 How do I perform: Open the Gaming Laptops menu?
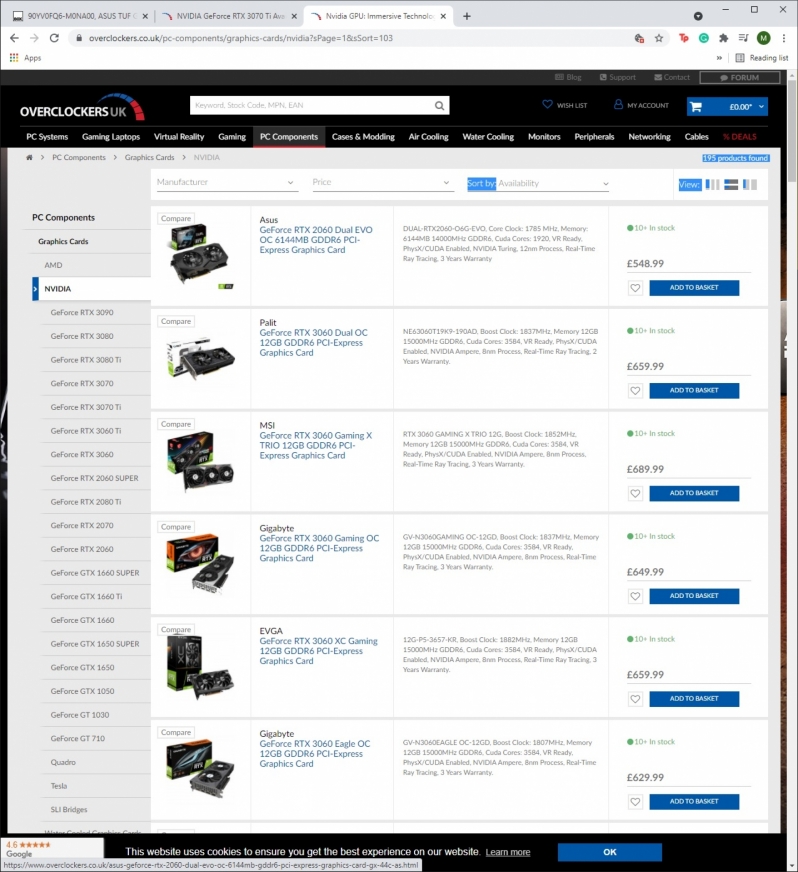click(111, 137)
